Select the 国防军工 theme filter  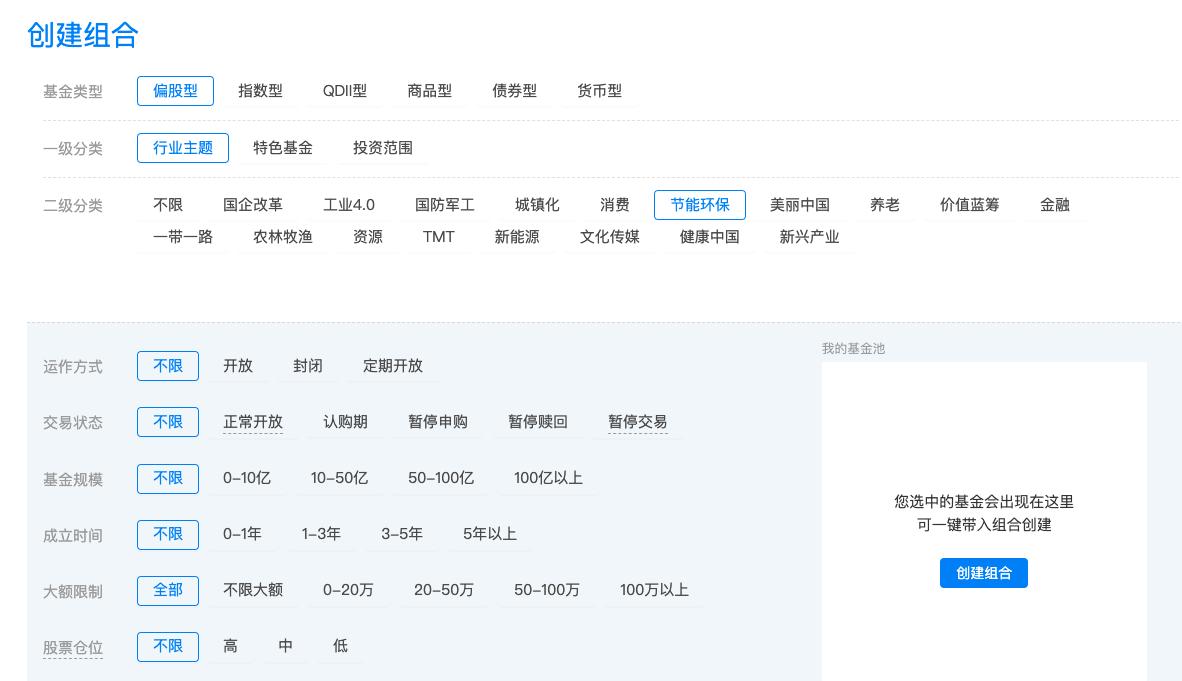click(444, 205)
